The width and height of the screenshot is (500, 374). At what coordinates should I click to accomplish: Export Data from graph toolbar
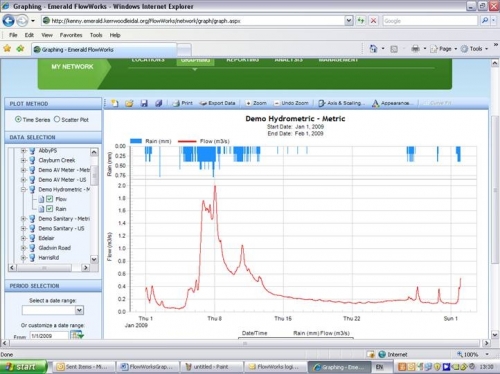point(217,103)
